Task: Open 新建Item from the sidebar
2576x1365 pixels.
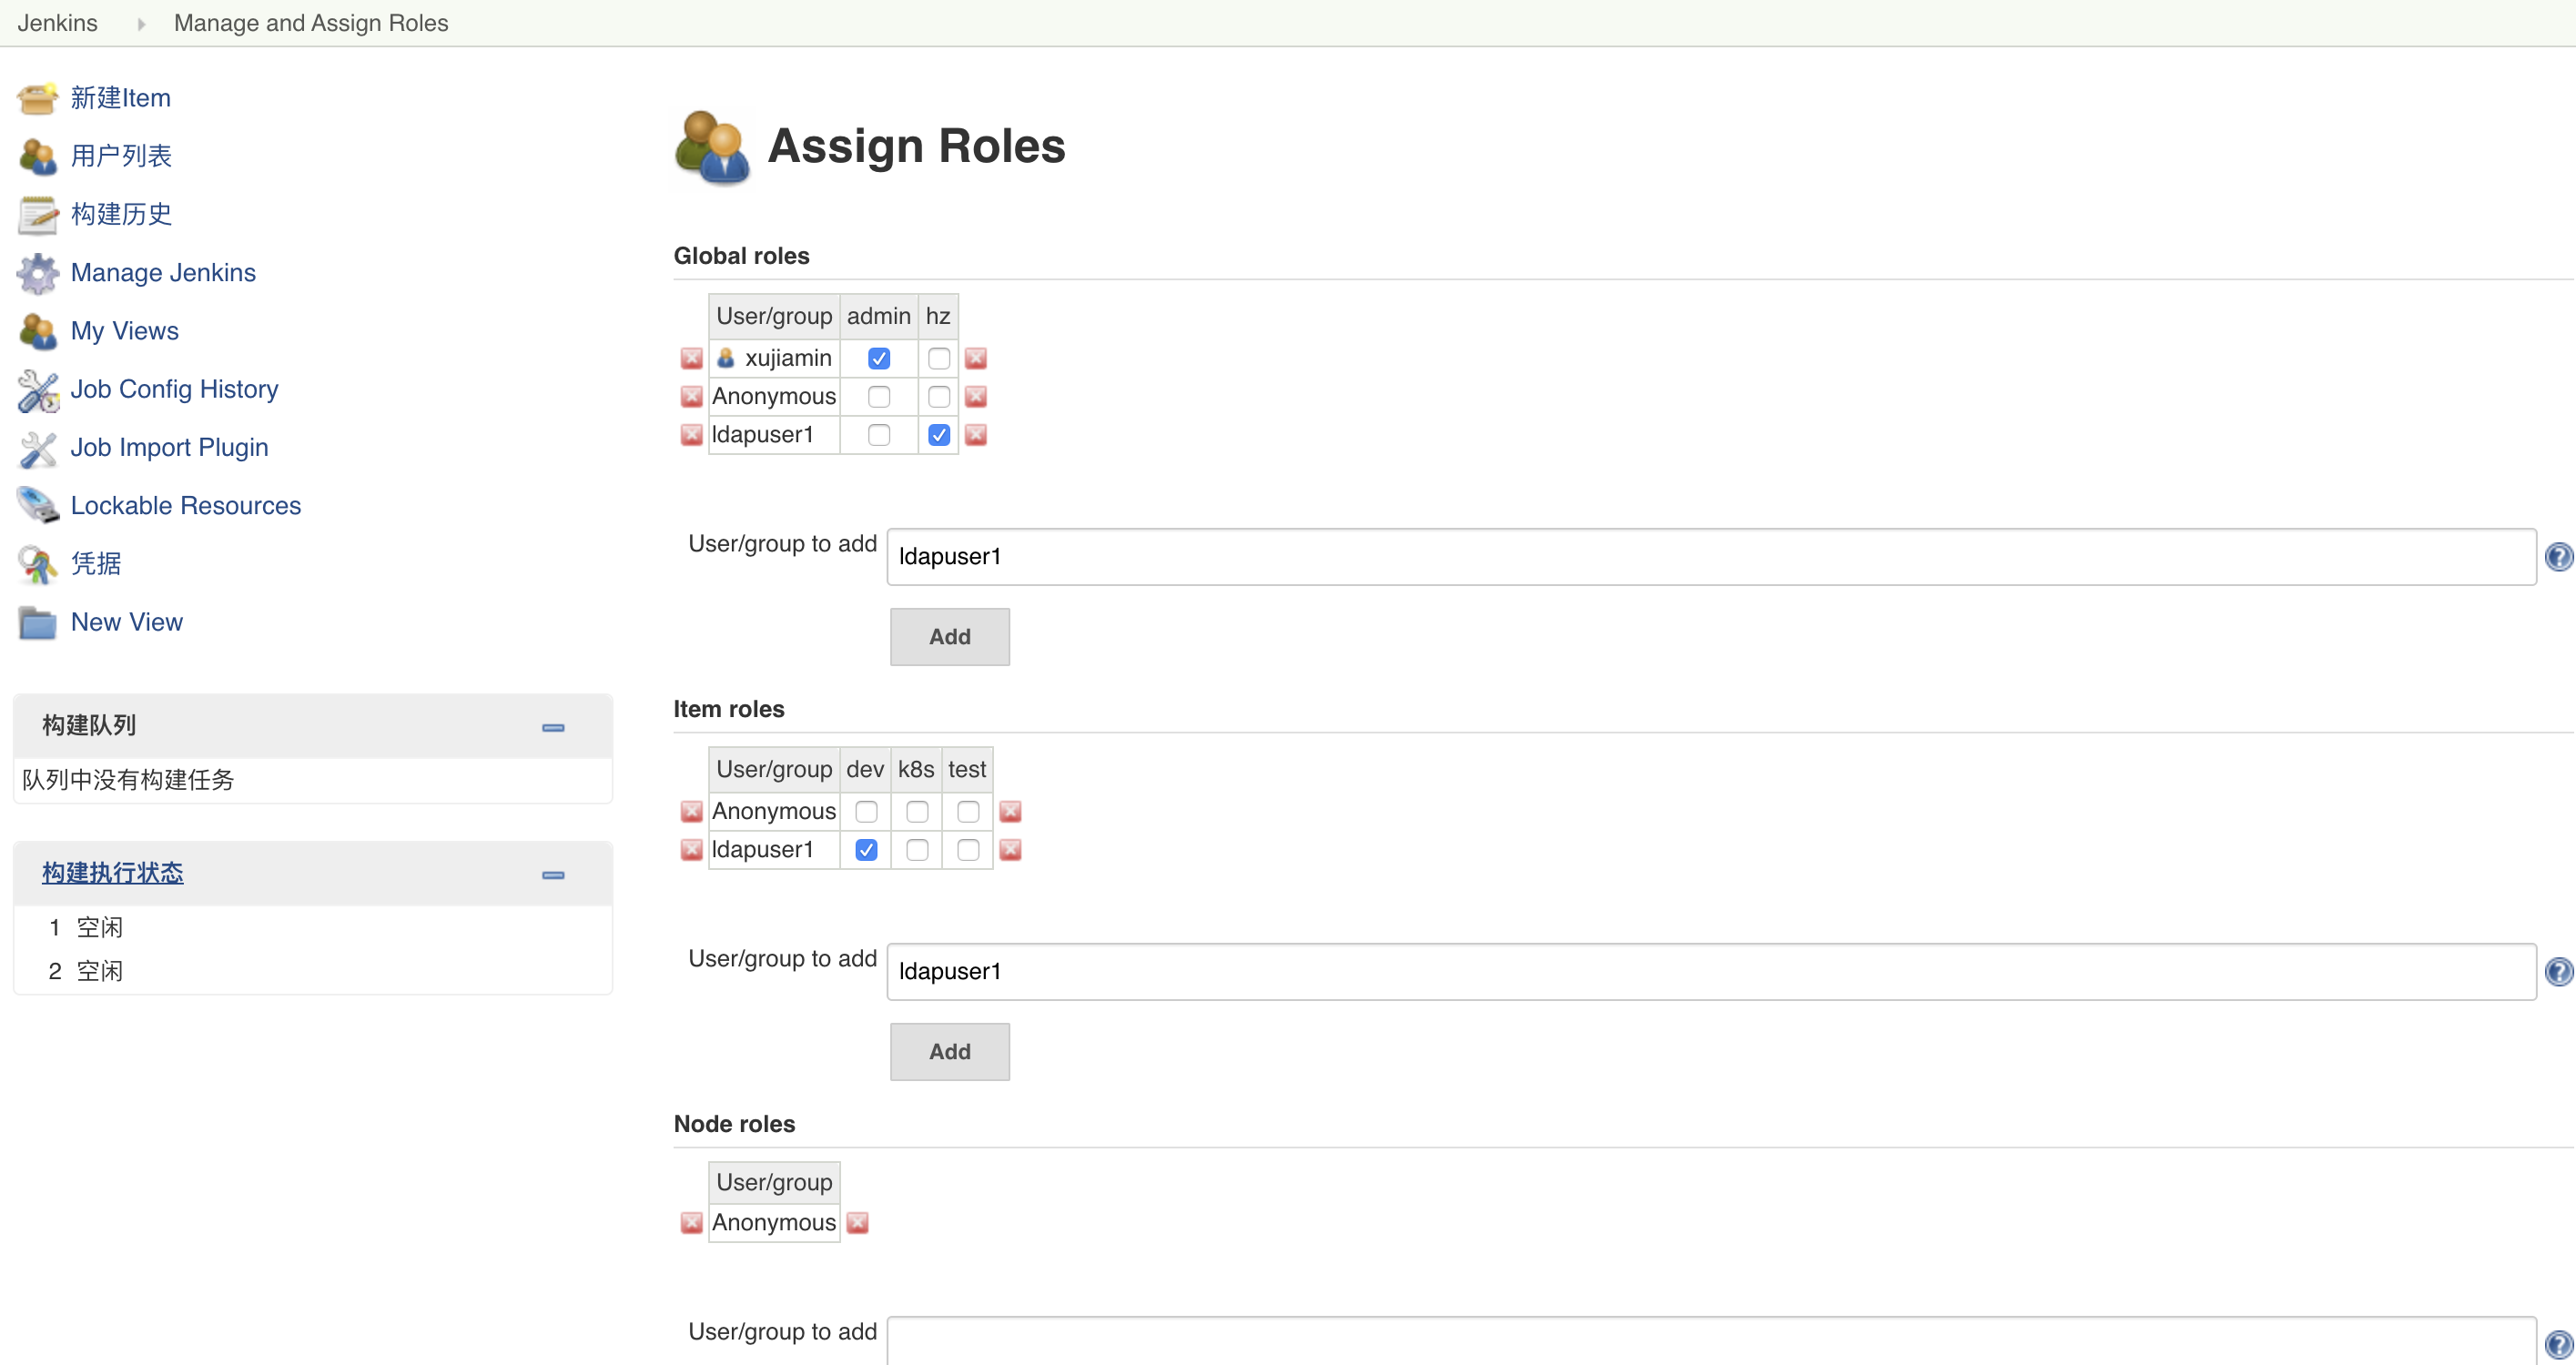Action: tap(120, 97)
